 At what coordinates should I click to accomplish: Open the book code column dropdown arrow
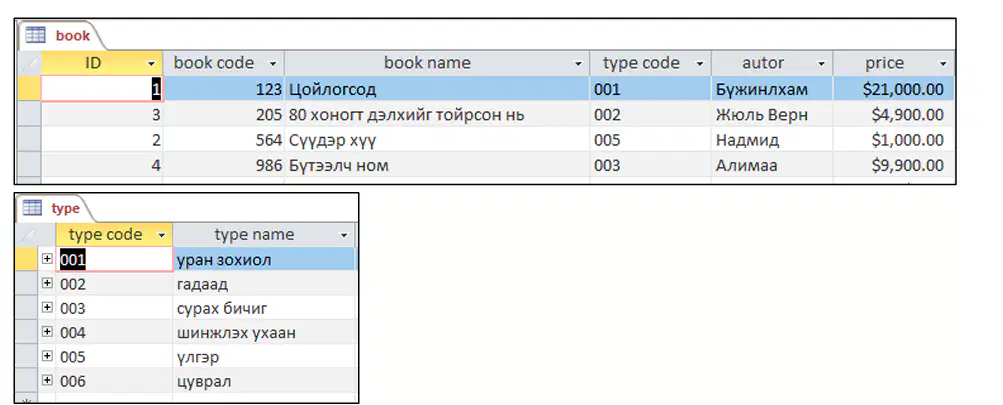pyautogui.click(x=273, y=64)
